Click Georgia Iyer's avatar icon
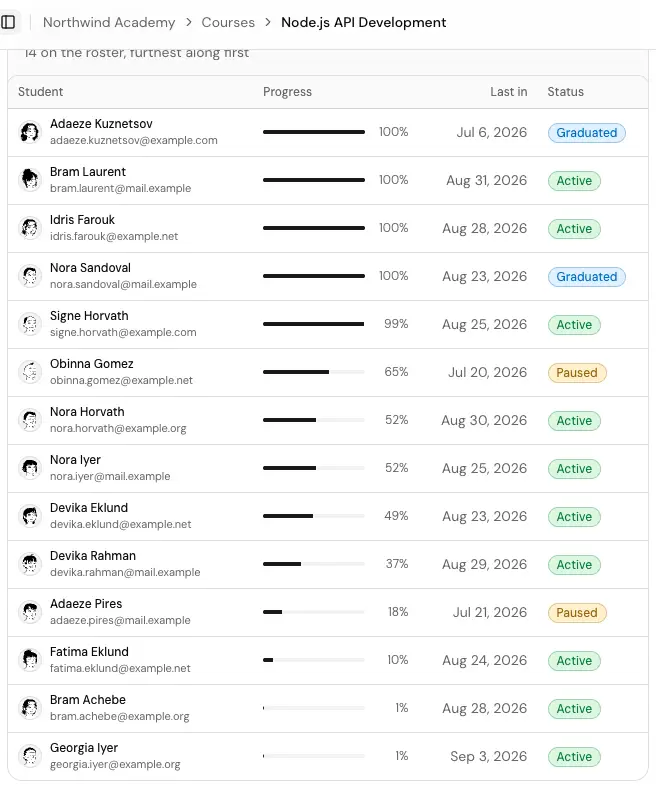Viewport: 656px width, 788px height. coord(30,756)
